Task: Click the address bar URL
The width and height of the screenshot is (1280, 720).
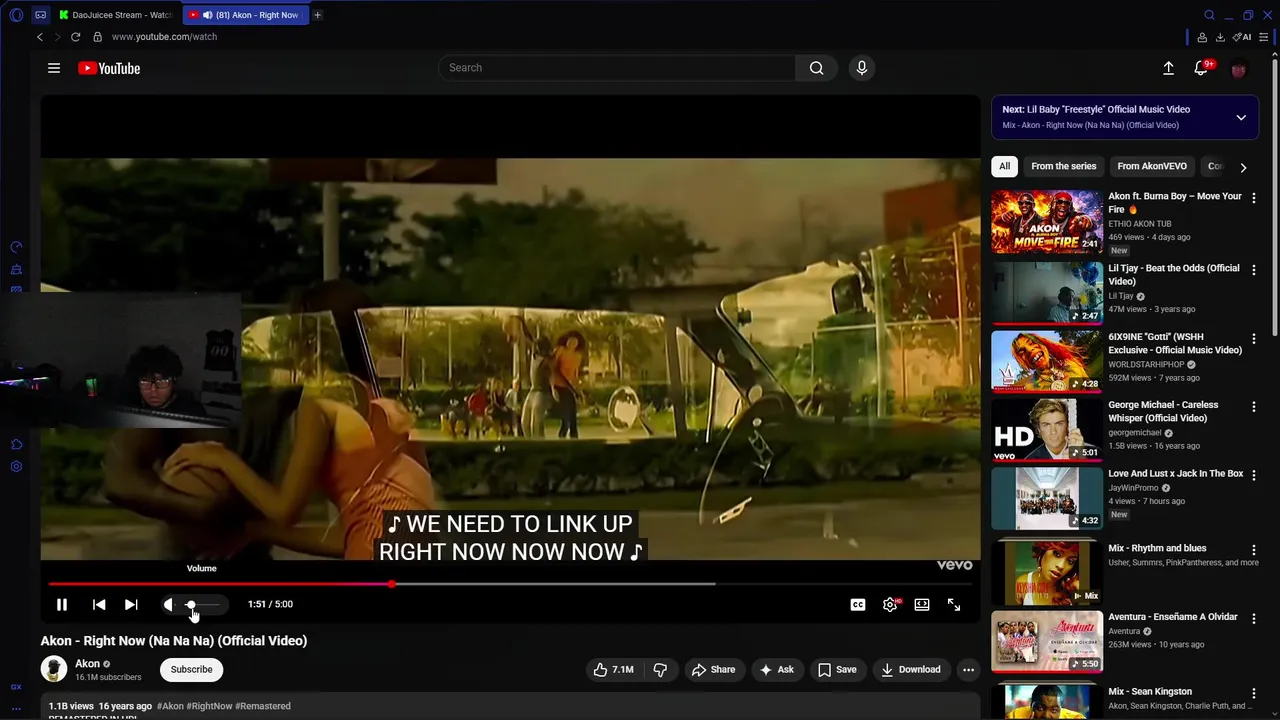Action: pyautogui.click(x=164, y=37)
